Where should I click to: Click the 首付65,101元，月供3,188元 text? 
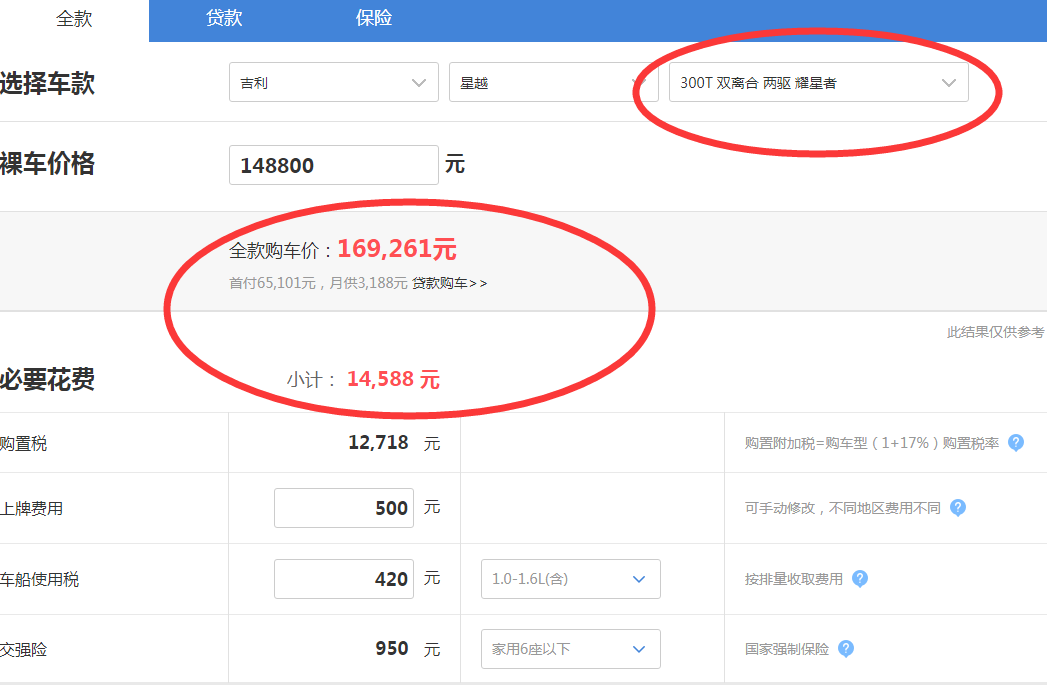(318, 283)
